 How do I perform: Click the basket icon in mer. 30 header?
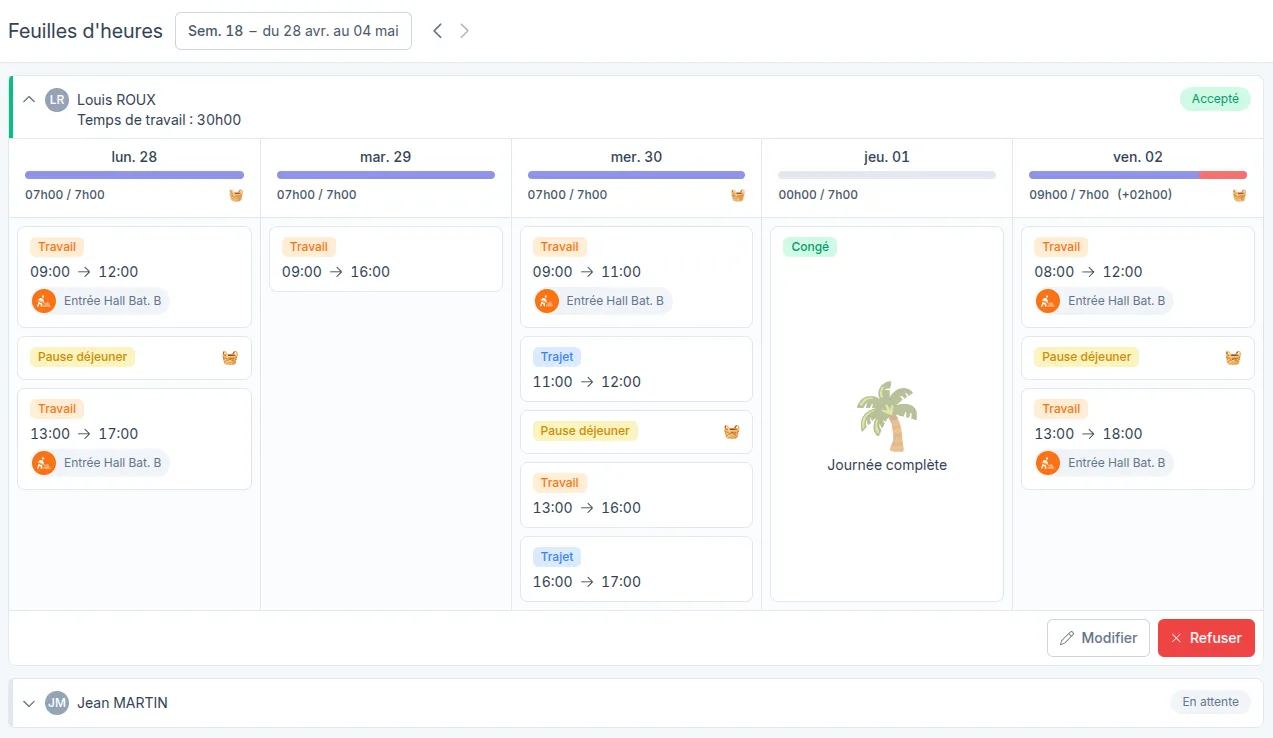coord(737,195)
